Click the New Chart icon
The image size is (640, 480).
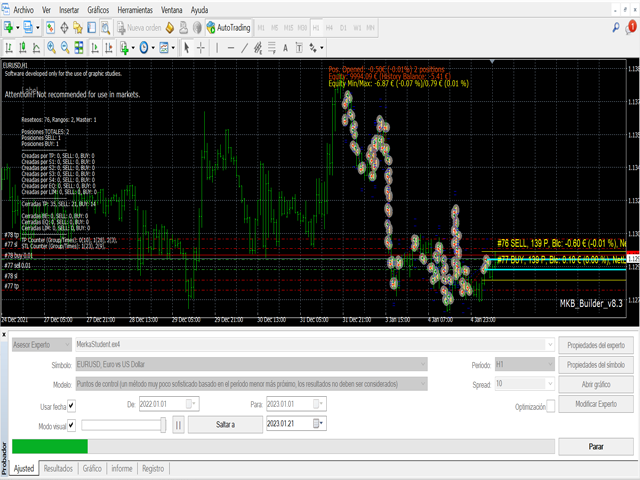[8, 28]
